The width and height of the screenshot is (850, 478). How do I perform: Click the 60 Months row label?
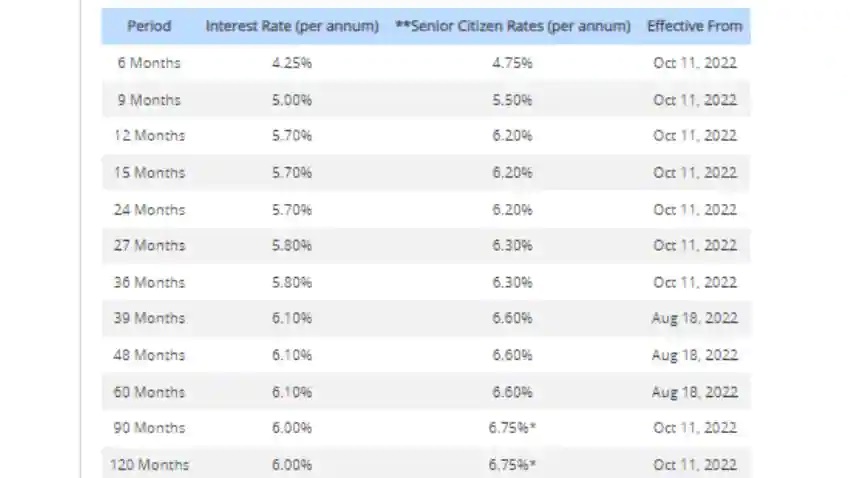click(149, 391)
